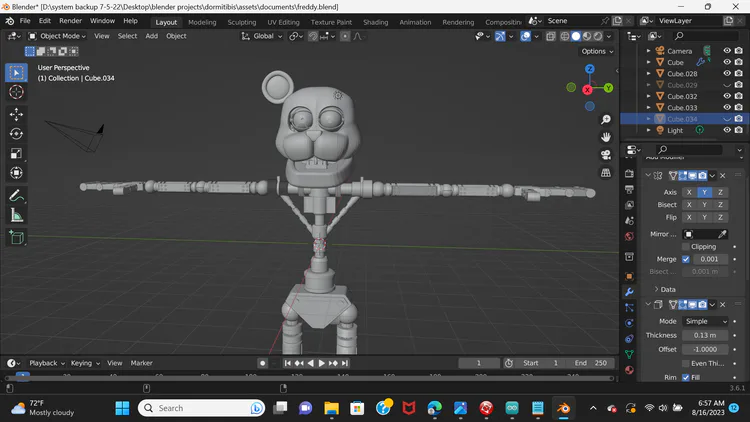Viewport: 750px width, 422px height.
Task: Open the Render menu
Action: (x=71, y=21)
